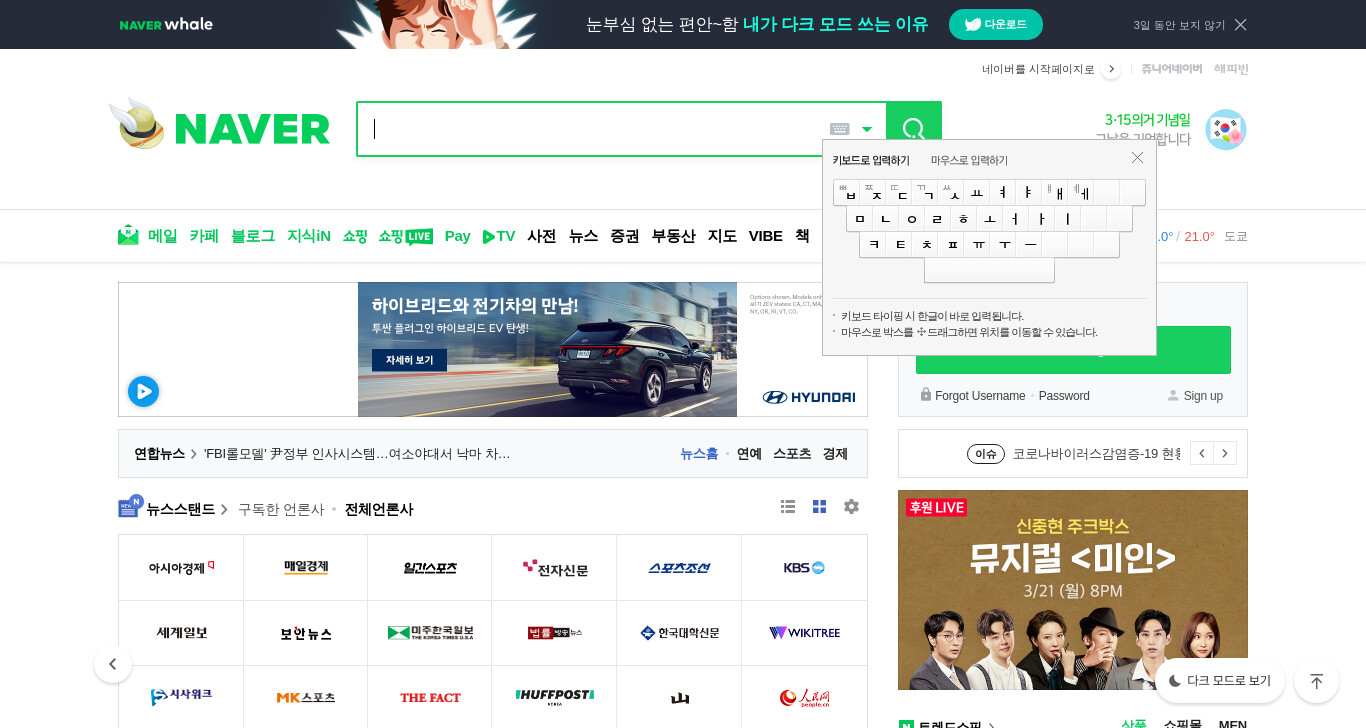Open 스포츠 news link
The image size is (1366, 728).
click(x=792, y=454)
